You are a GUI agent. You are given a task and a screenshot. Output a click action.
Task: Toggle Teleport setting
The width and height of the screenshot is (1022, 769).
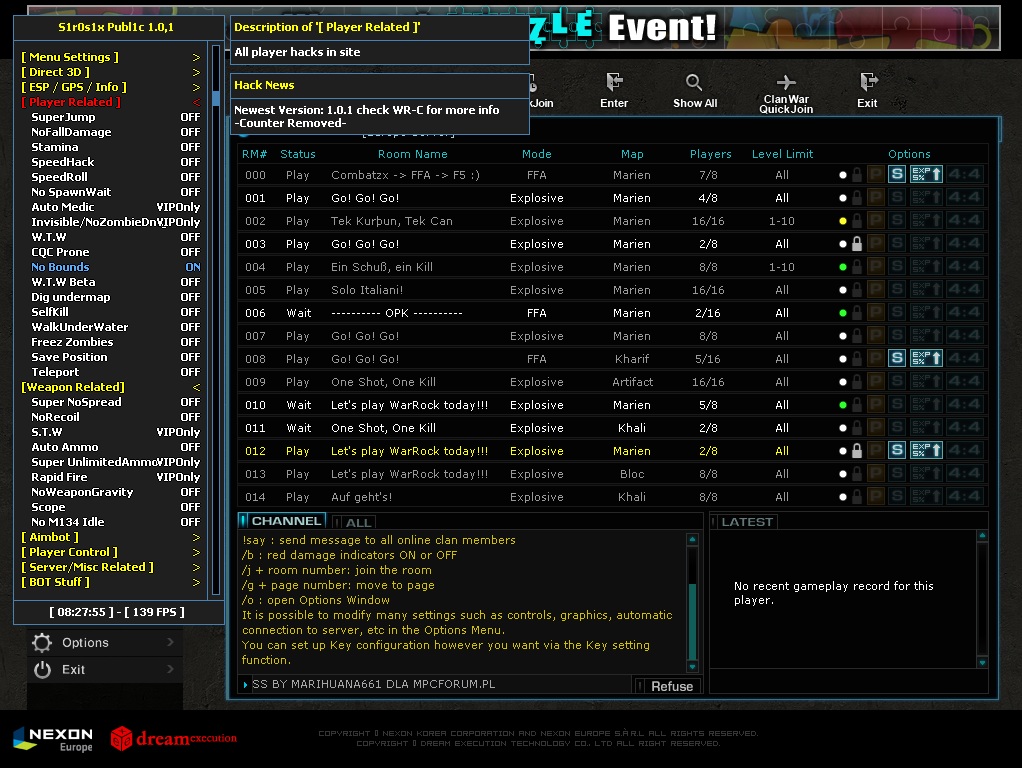click(x=115, y=372)
